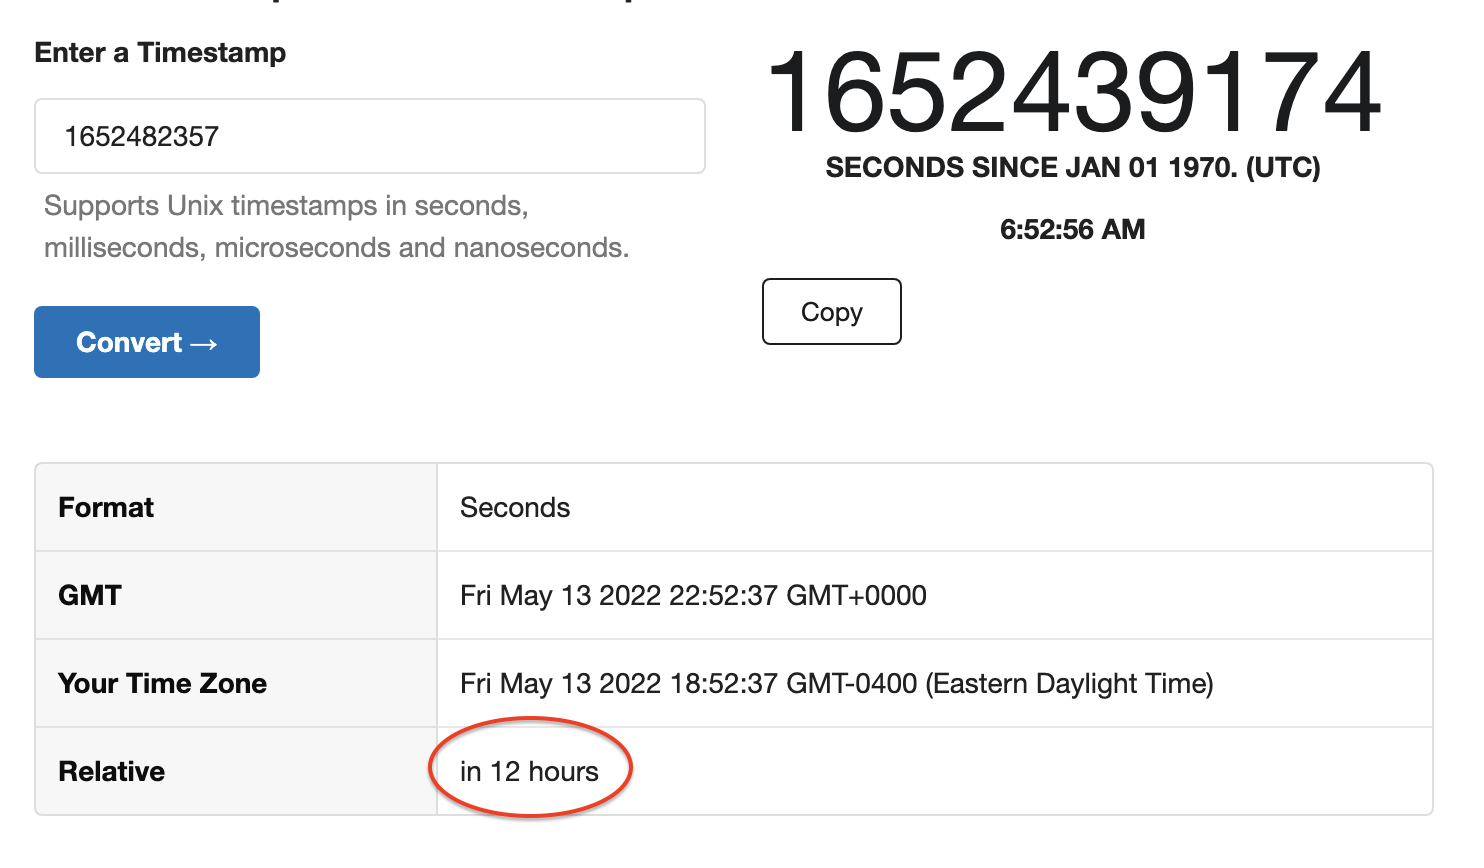This screenshot has height=868, width=1484.
Task: Click the large timestamp 1652439174
Action: (x=1071, y=97)
